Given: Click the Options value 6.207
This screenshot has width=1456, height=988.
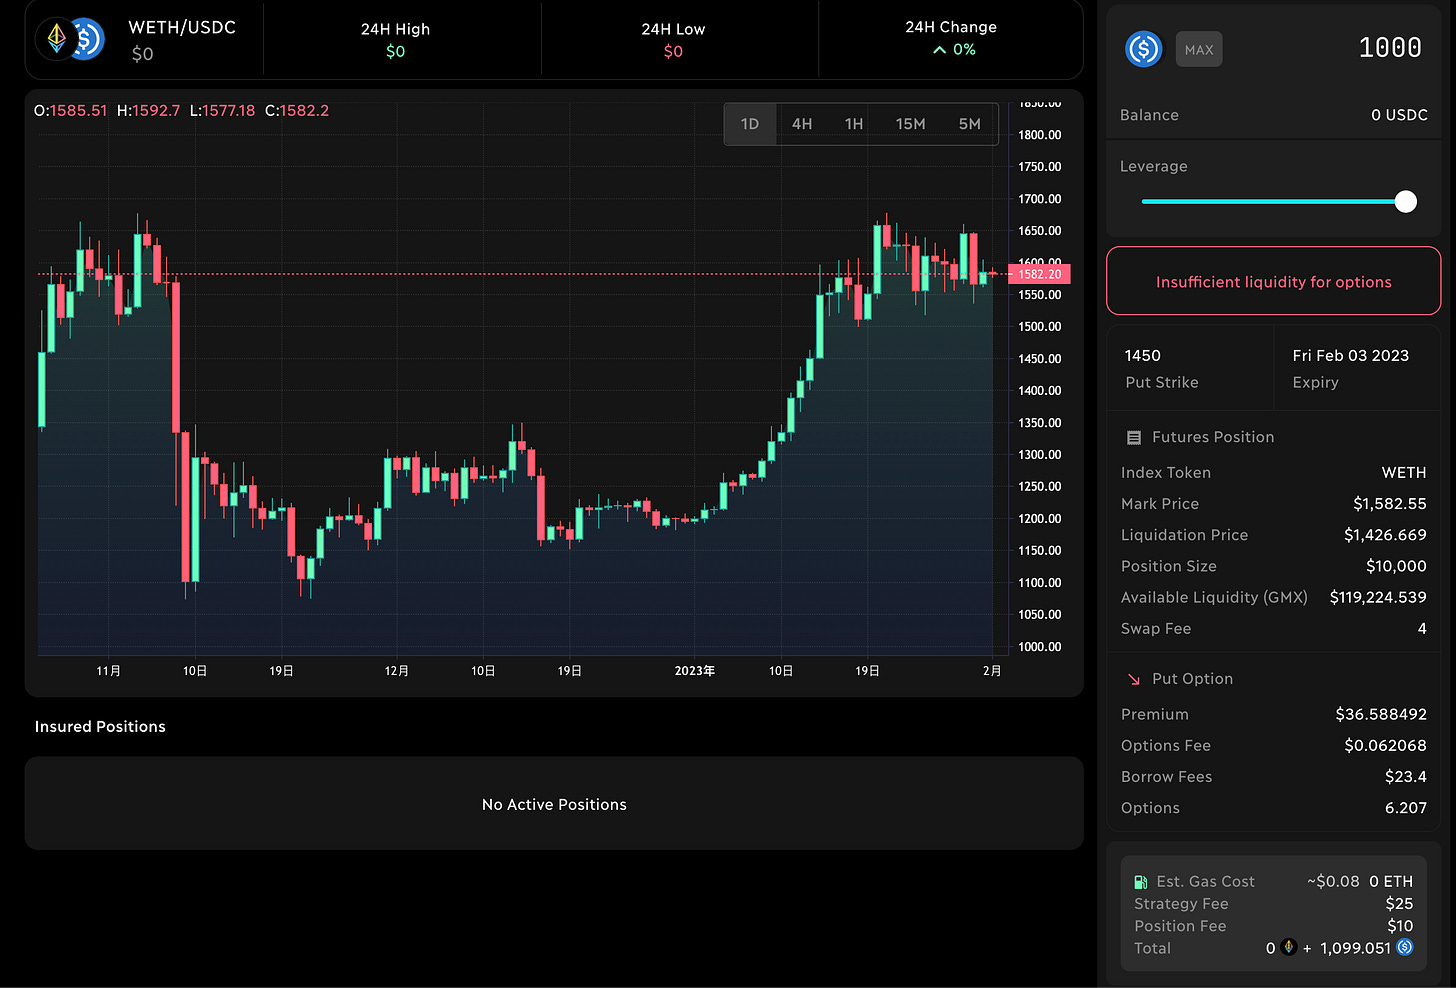Looking at the screenshot, I should tap(1406, 807).
